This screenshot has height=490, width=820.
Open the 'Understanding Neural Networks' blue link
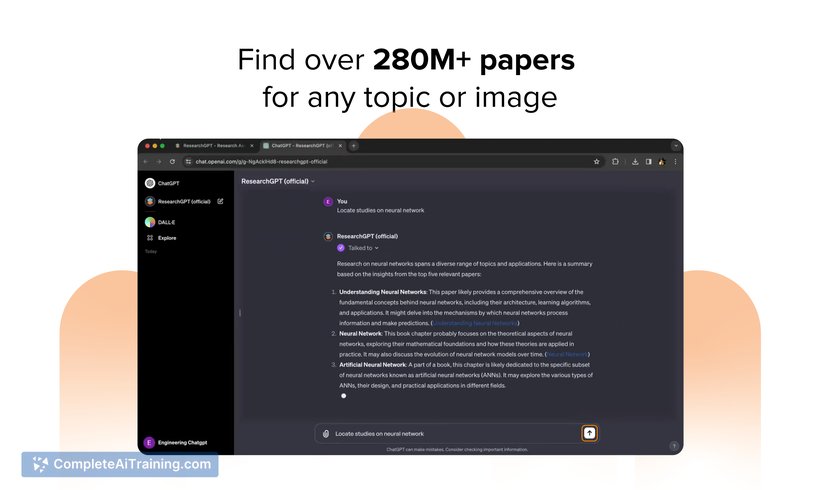click(475, 323)
